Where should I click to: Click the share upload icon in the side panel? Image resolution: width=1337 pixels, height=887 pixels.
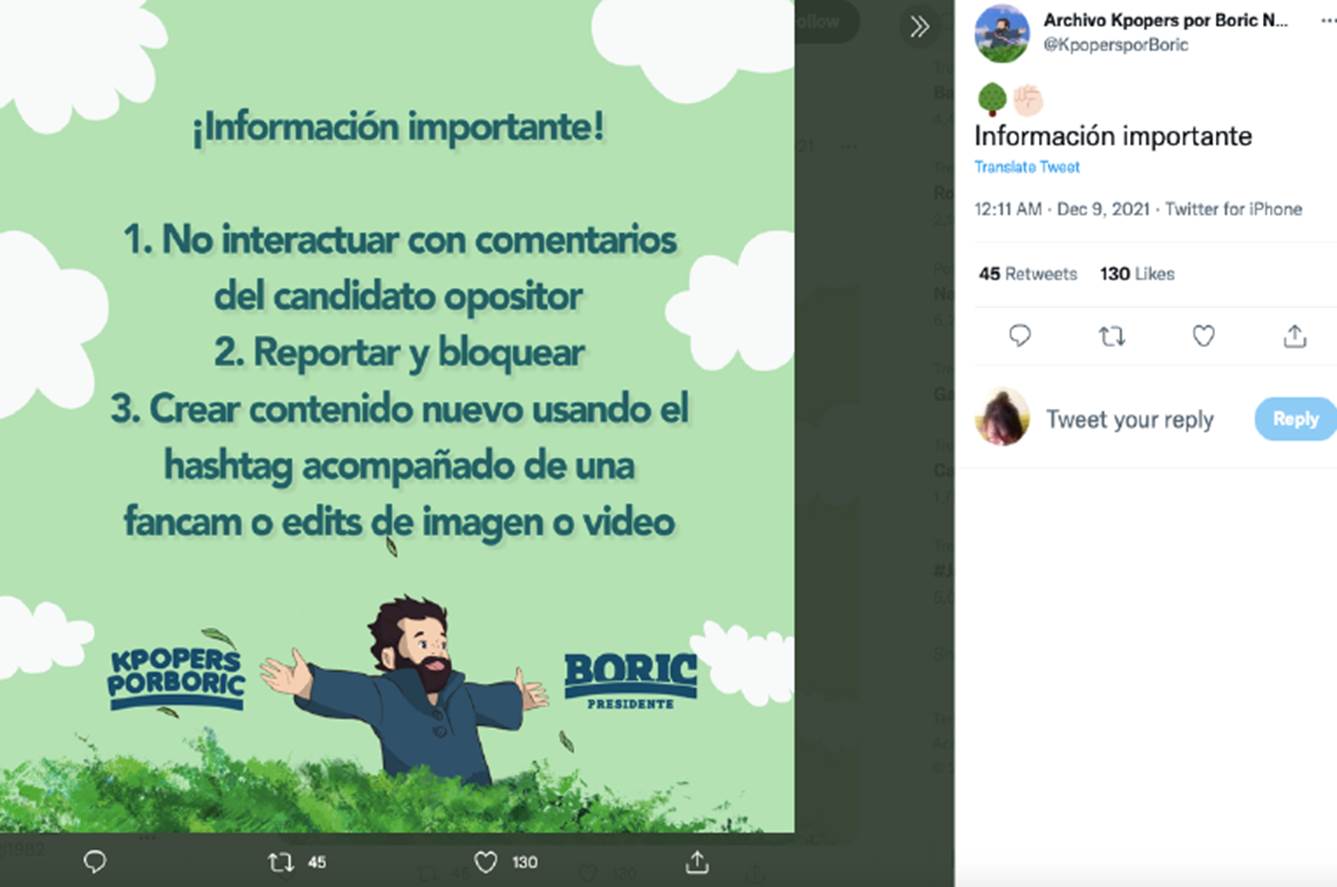(x=1295, y=336)
